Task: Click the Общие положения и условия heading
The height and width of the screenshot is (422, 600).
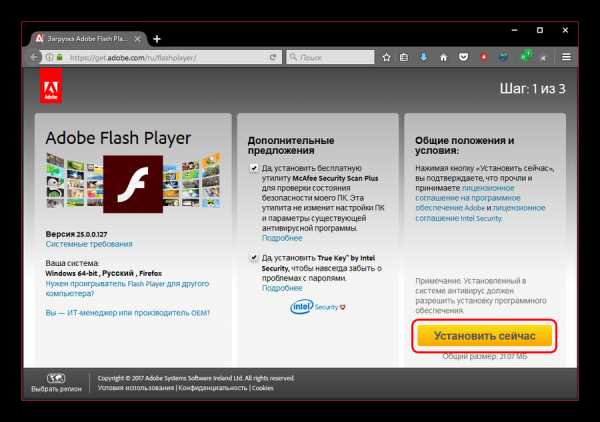Action: (465, 145)
